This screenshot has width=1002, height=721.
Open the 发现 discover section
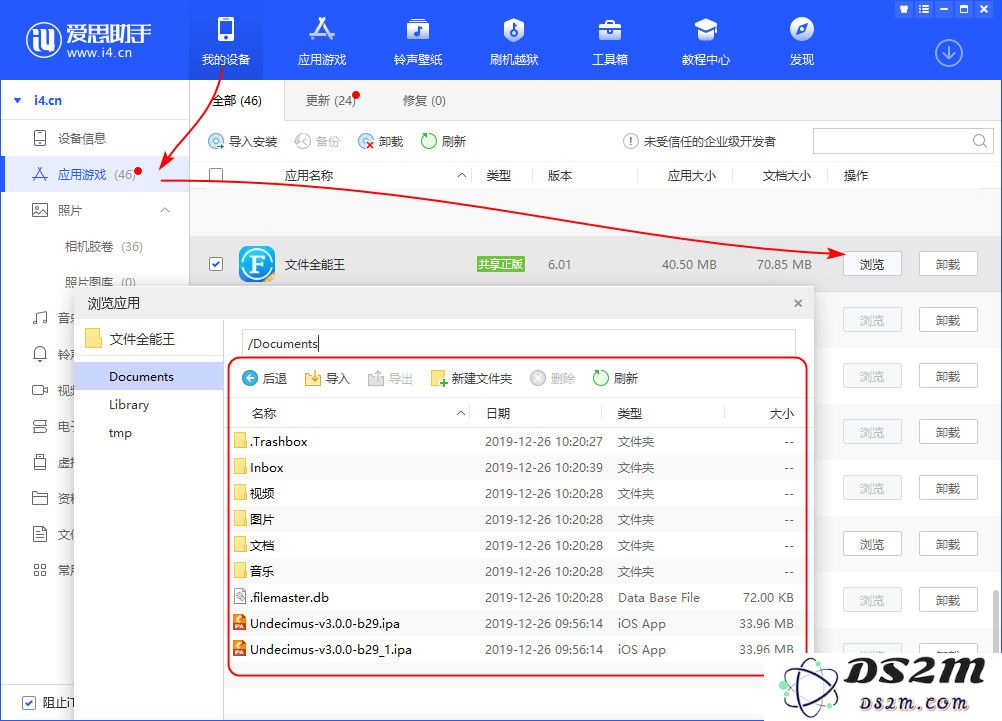tap(801, 41)
